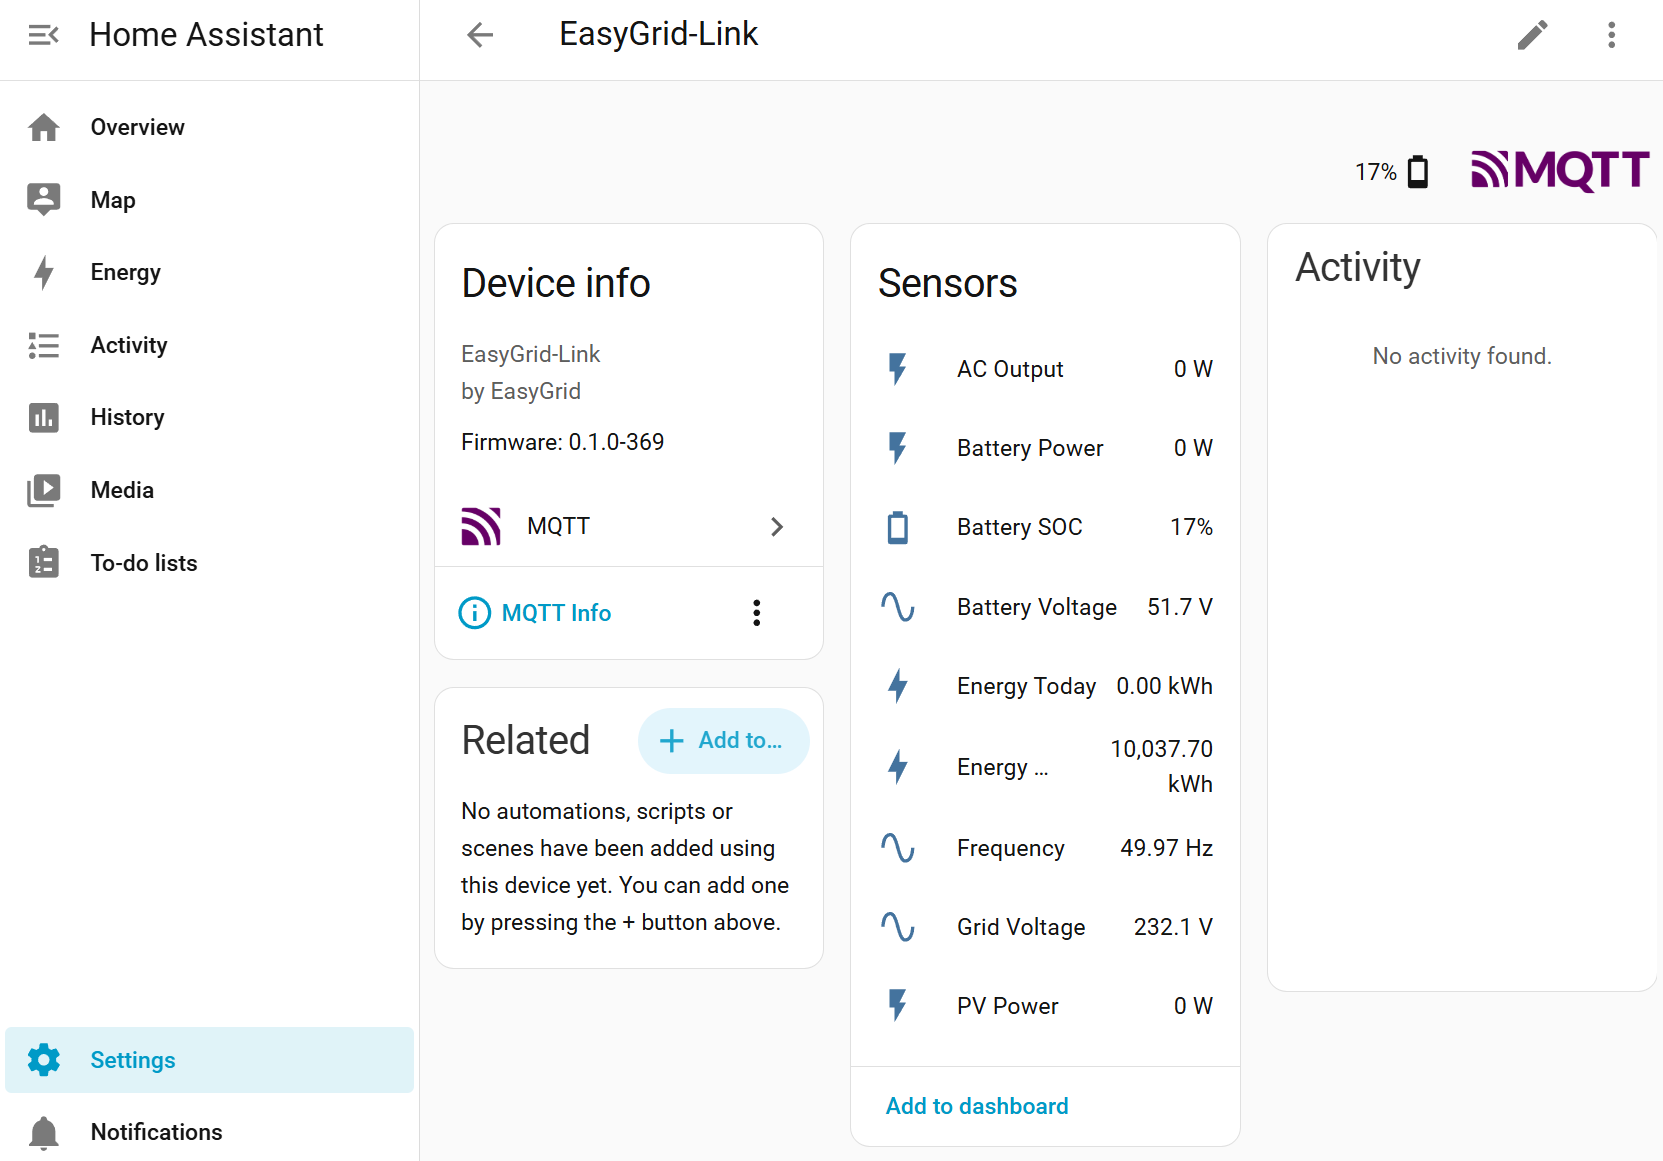Click the Battery Power flash icon
Image resolution: width=1663 pixels, height=1161 pixels.
pyautogui.click(x=898, y=447)
